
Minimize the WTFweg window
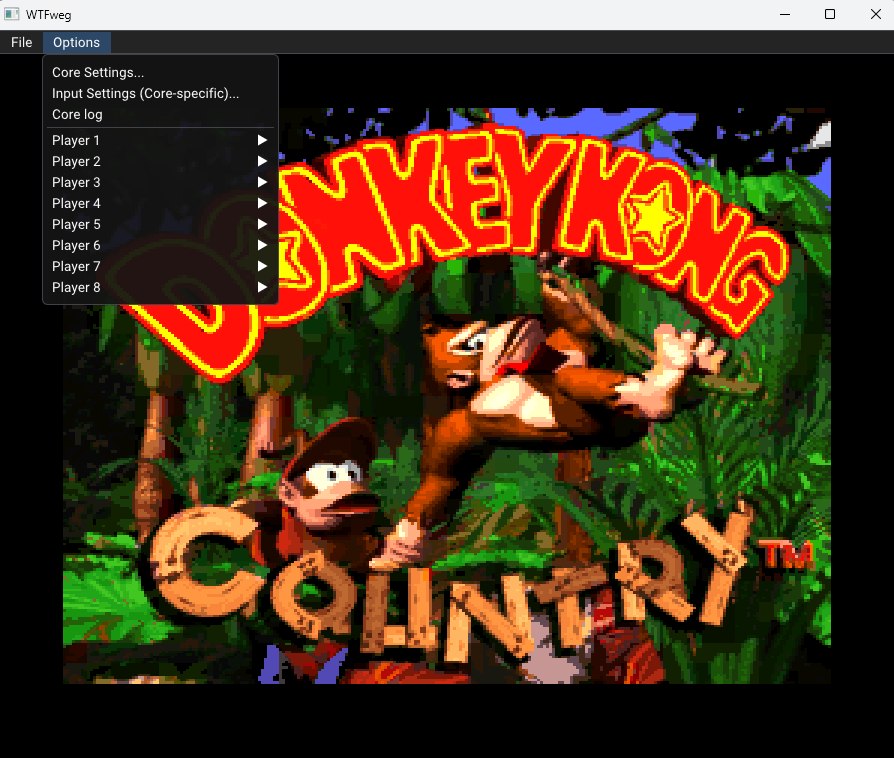(x=784, y=14)
